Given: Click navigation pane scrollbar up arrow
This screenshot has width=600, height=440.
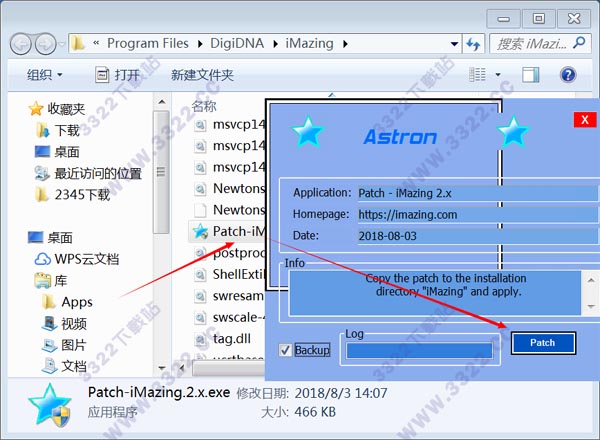Looking at the screenshot, I should click(162, 102).
